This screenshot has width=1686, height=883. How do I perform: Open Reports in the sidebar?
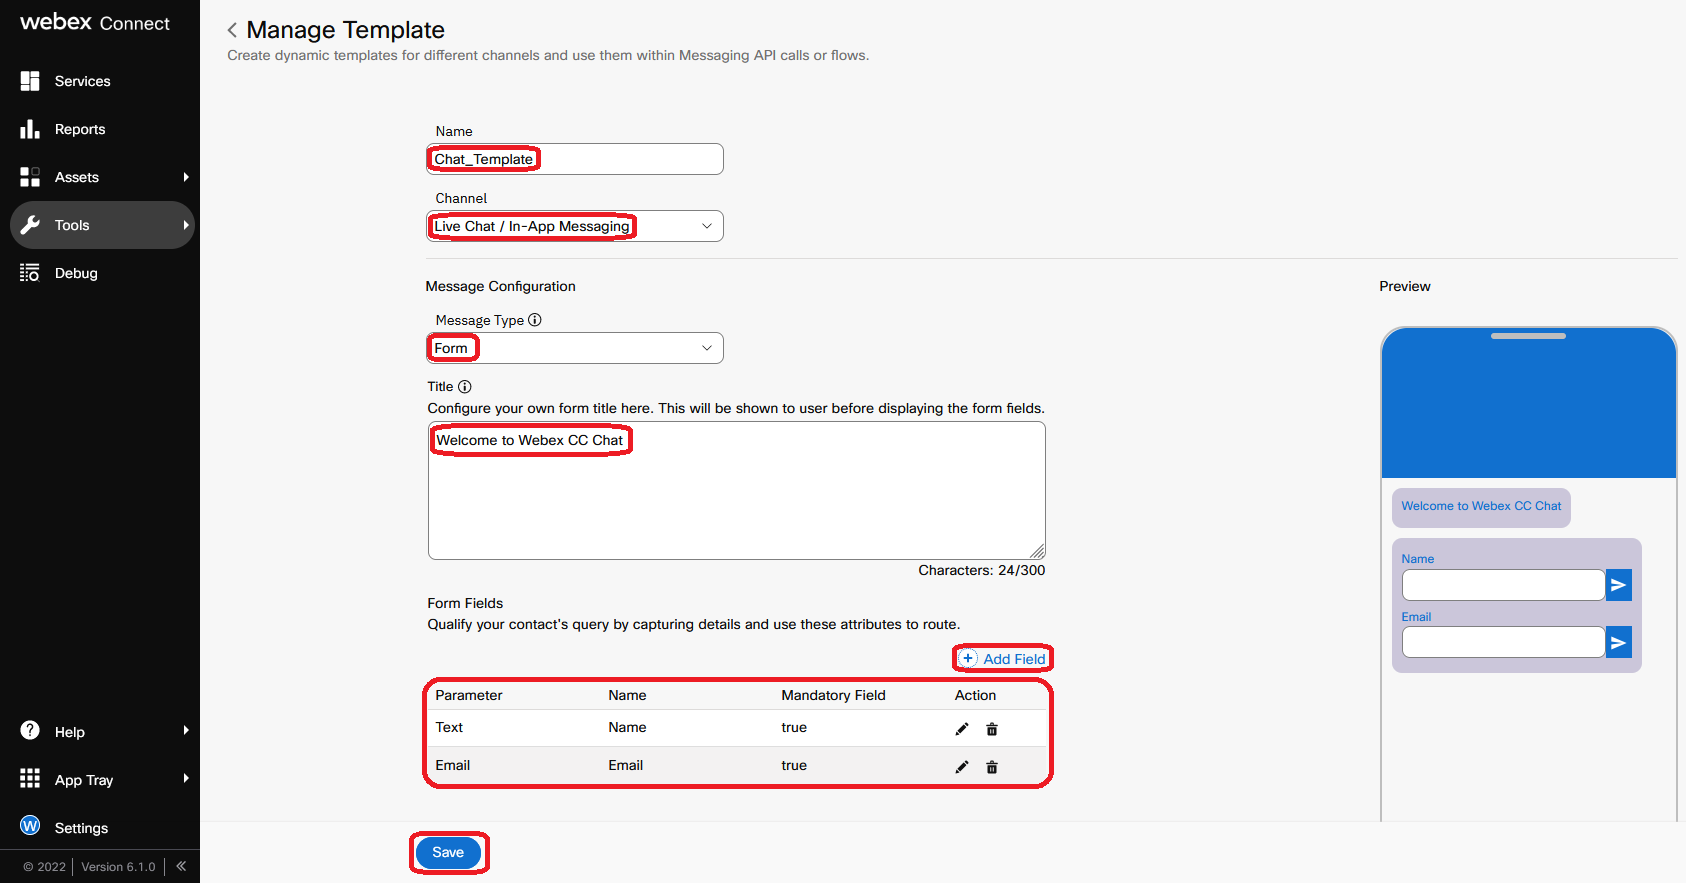[80, 129]
